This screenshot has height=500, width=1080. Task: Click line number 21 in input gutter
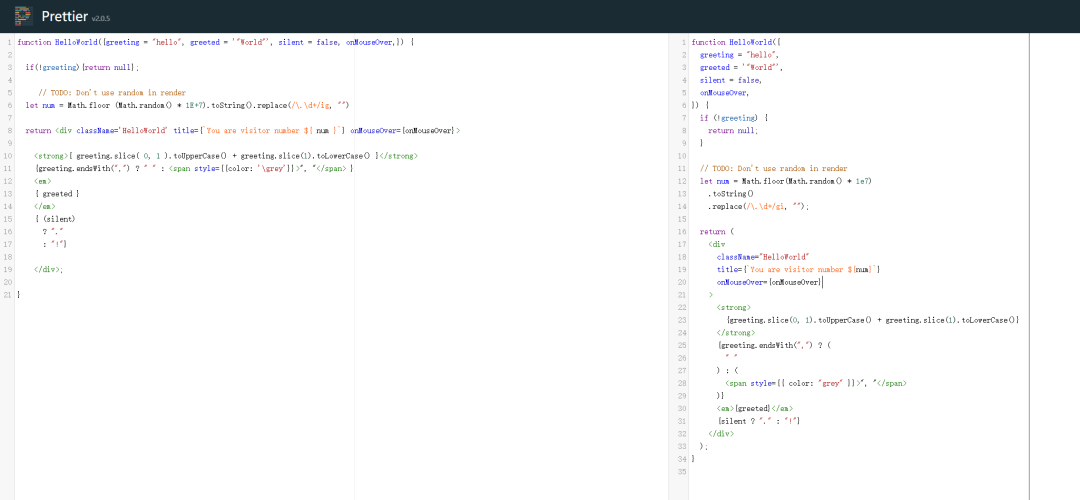tap(8, 294)
